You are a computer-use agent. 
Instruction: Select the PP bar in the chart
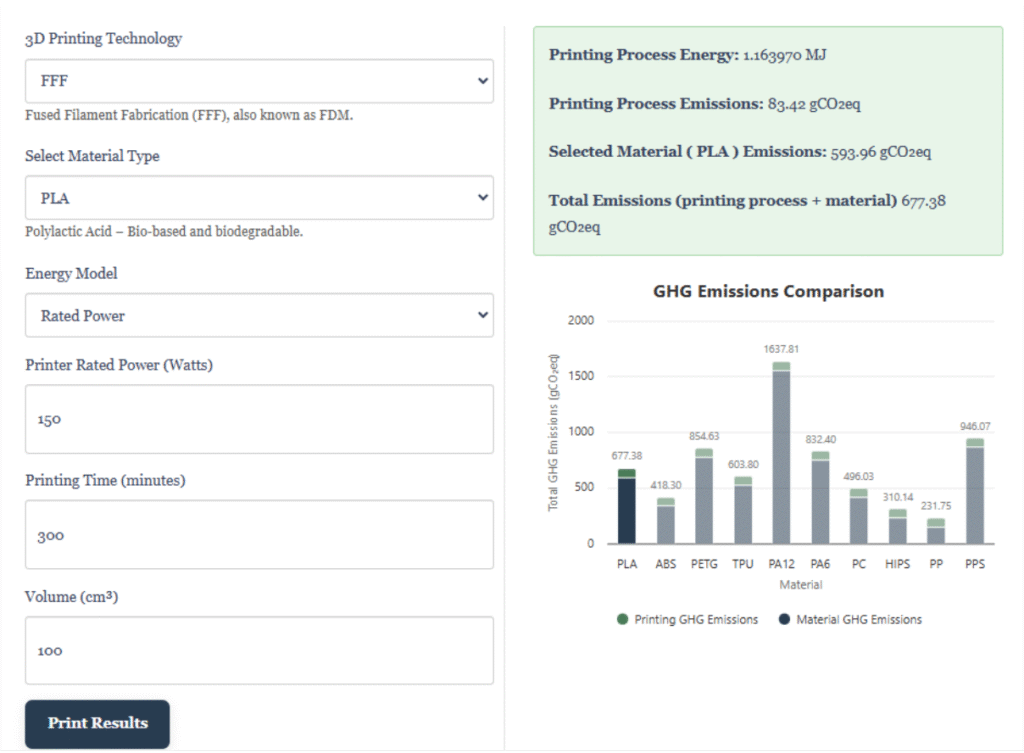coord(936,534)
